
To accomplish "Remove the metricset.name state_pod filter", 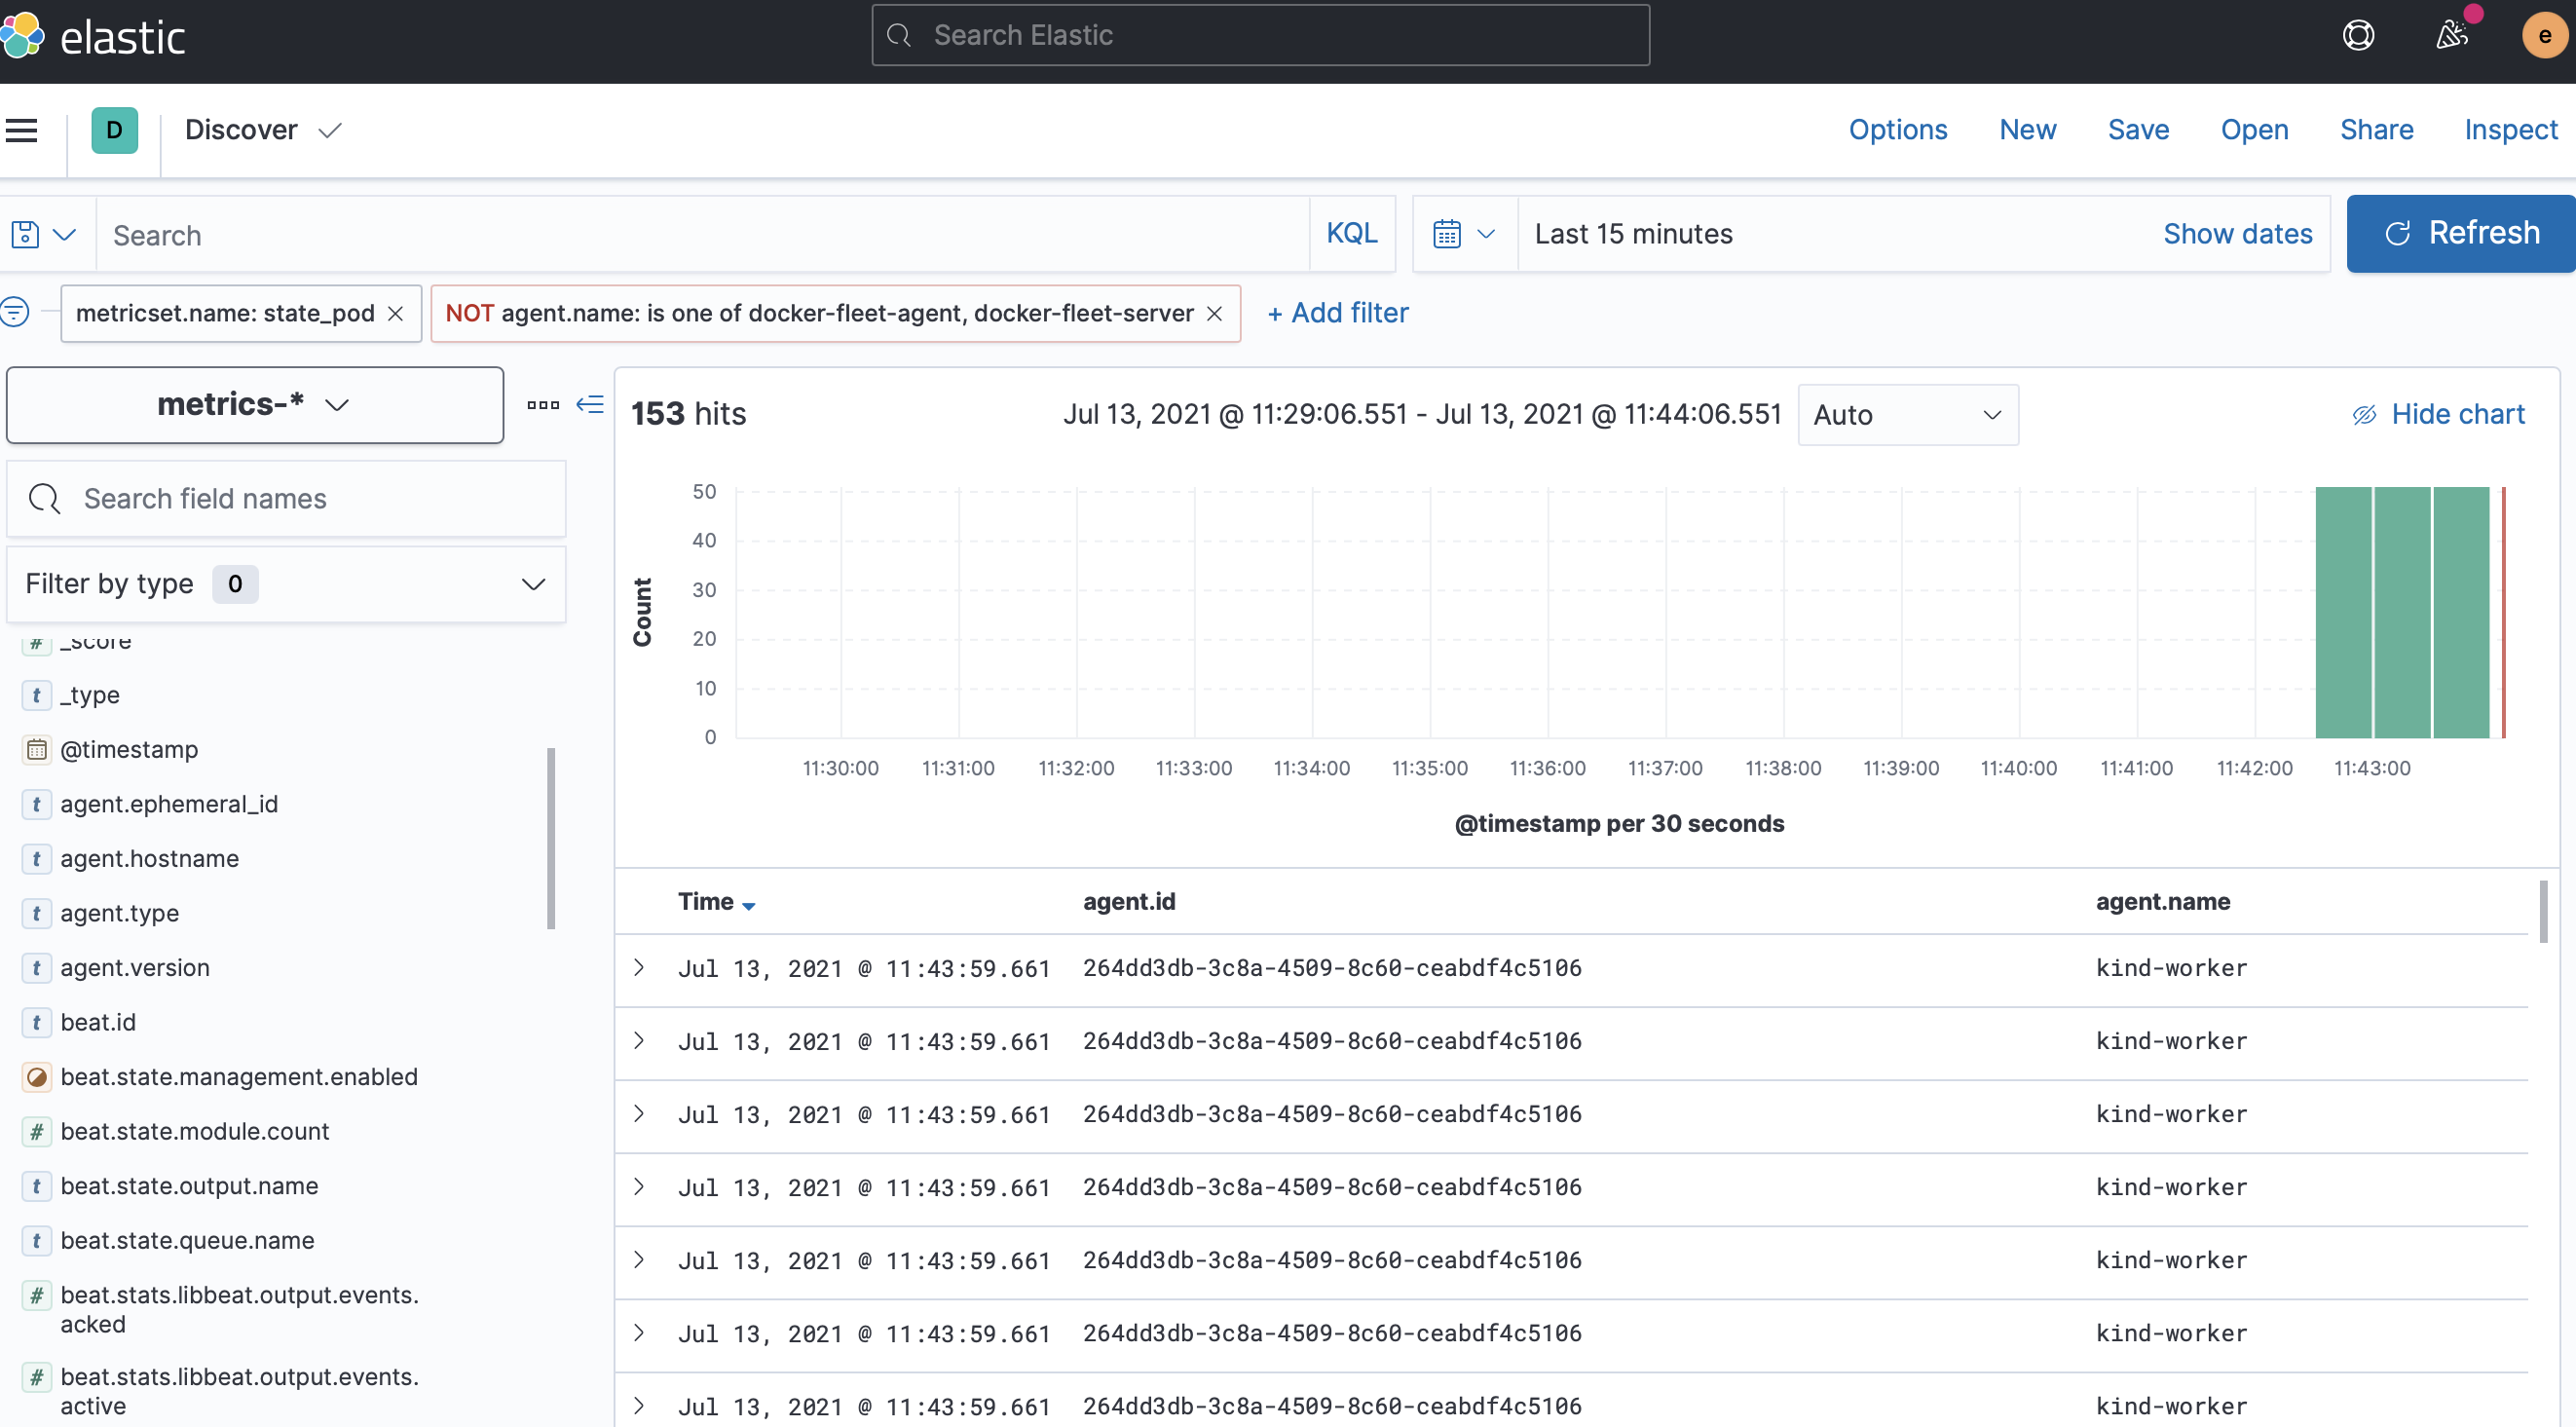I will [396, 314].
